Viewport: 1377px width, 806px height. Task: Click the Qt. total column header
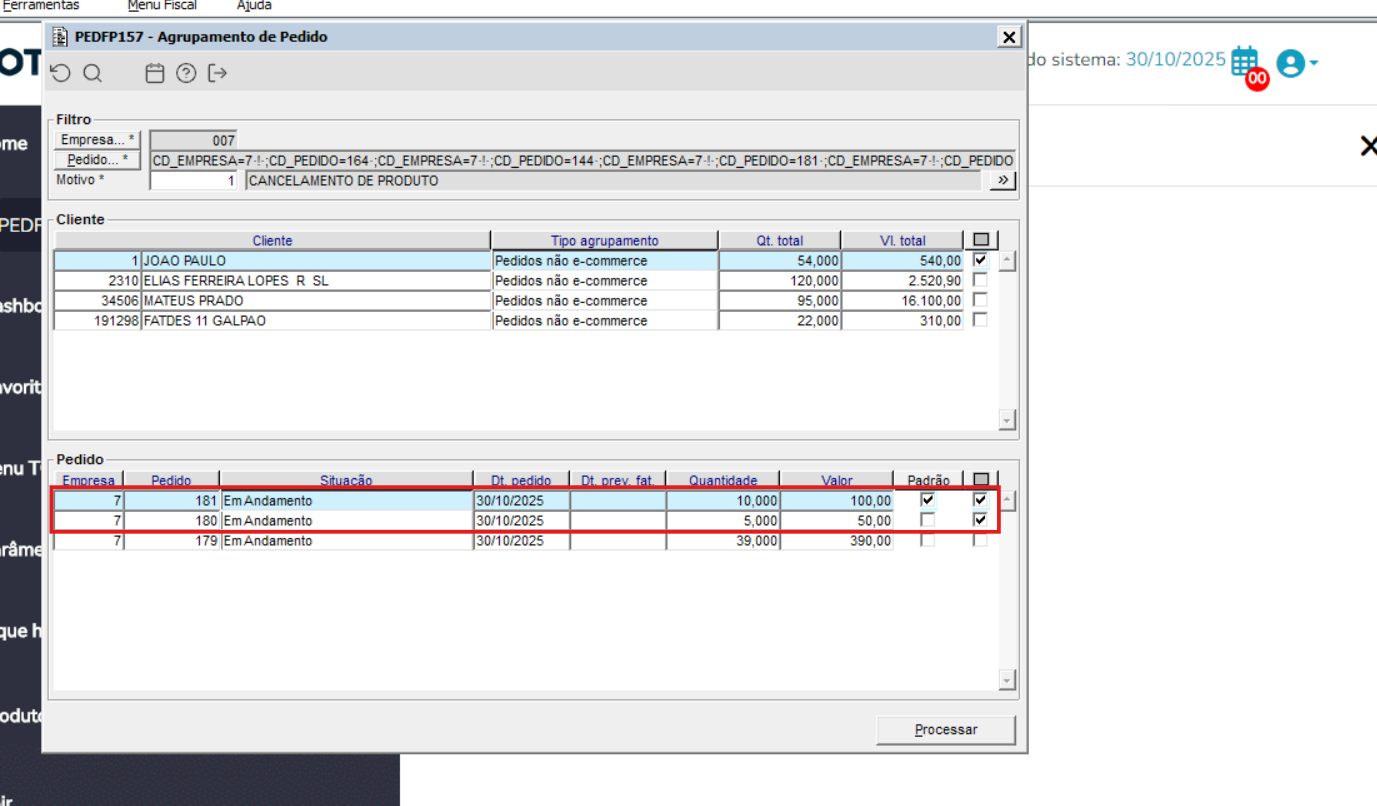click(780, 240)
